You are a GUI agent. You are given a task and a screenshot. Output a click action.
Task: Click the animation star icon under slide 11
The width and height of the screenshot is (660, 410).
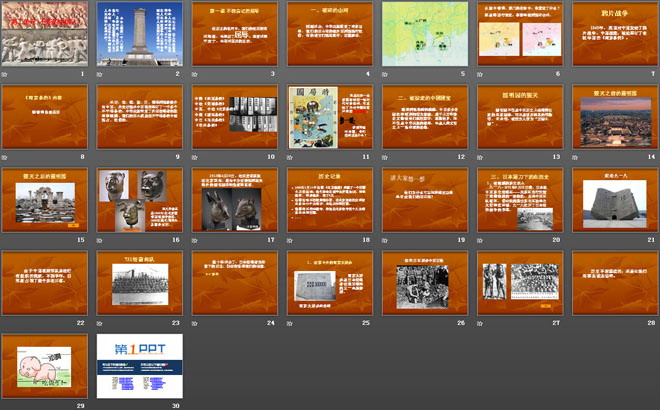click(290, 157)
